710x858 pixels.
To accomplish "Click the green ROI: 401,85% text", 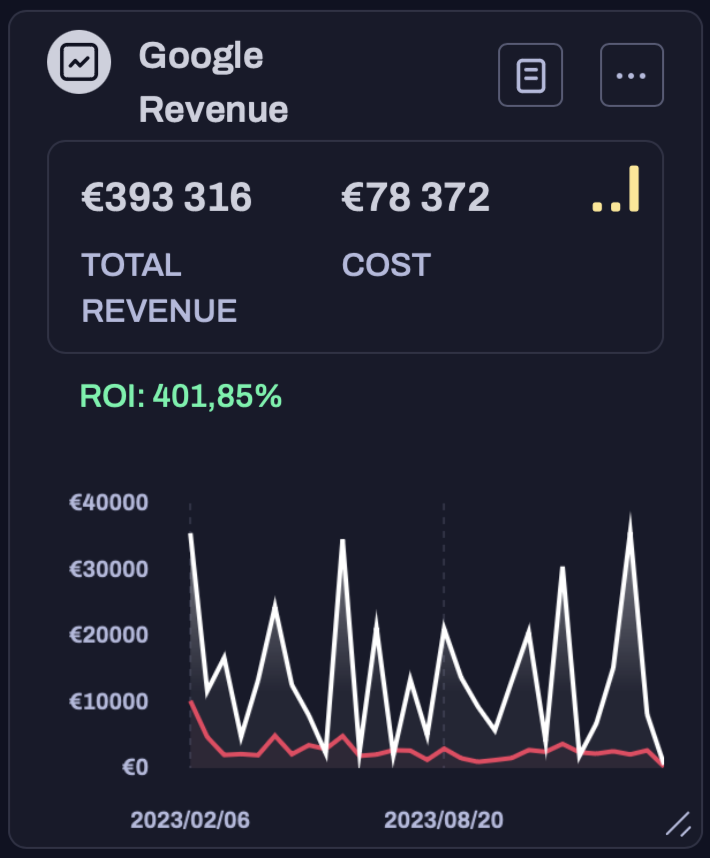I will pos(181,397).
